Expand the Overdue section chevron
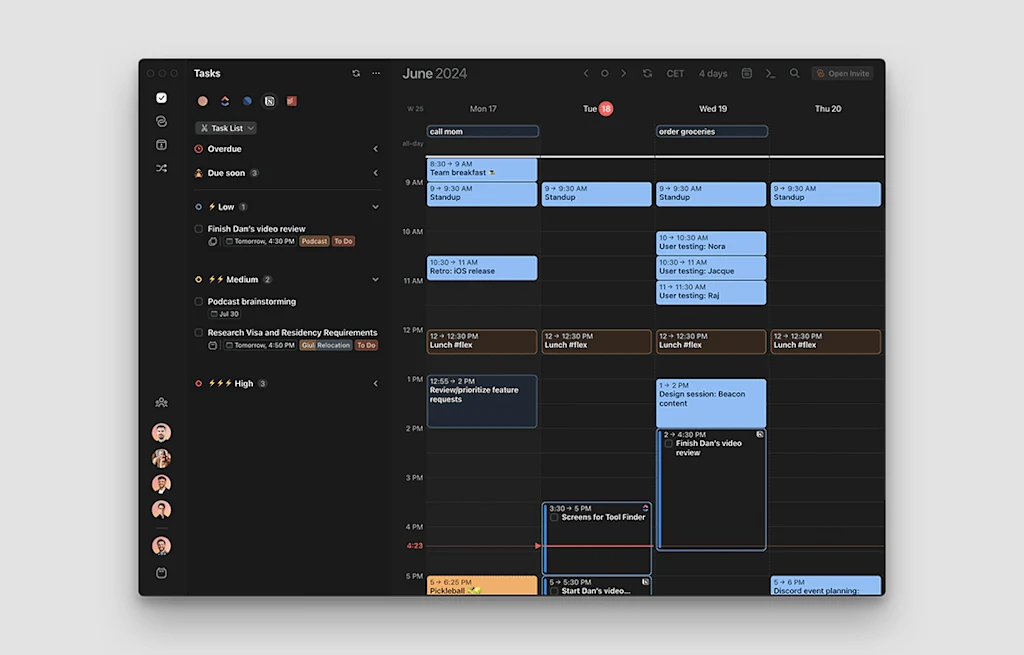The width and height of the screenshot is (1024, 655). tap(376, 150)
